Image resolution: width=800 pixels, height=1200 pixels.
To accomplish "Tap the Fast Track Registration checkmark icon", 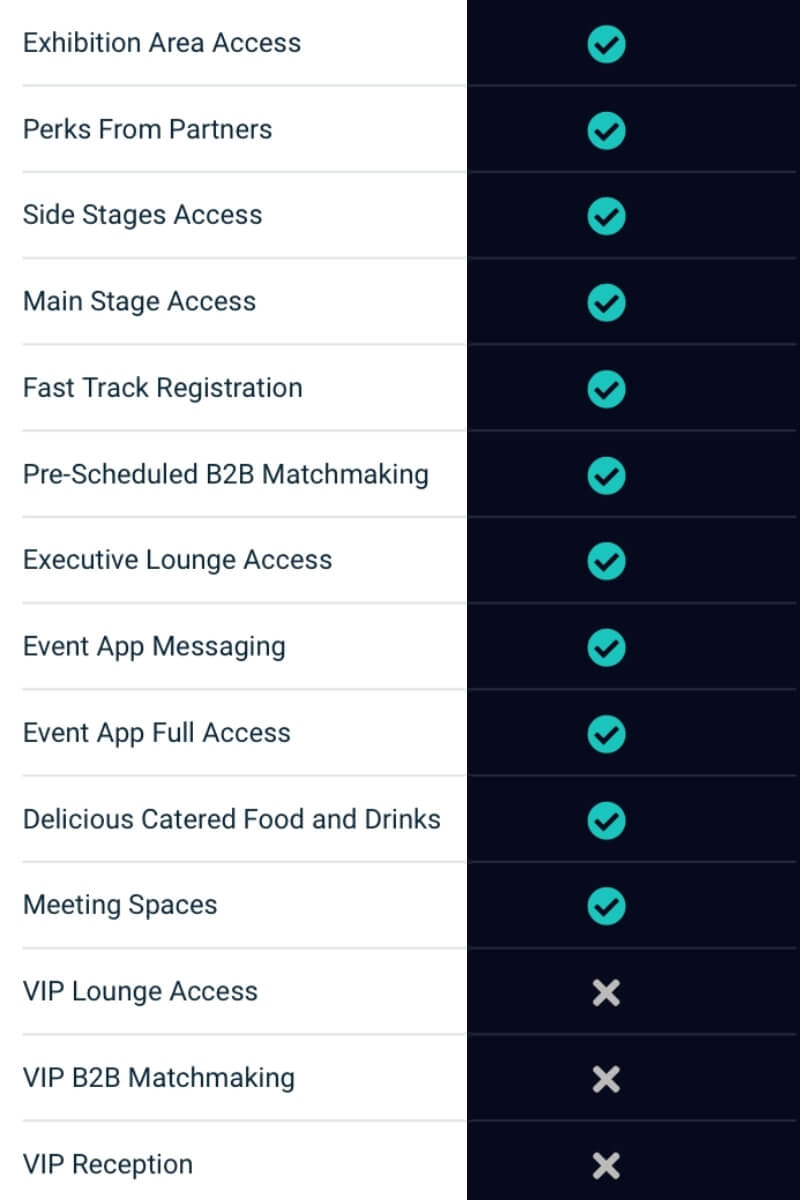I will pos(606,389).
